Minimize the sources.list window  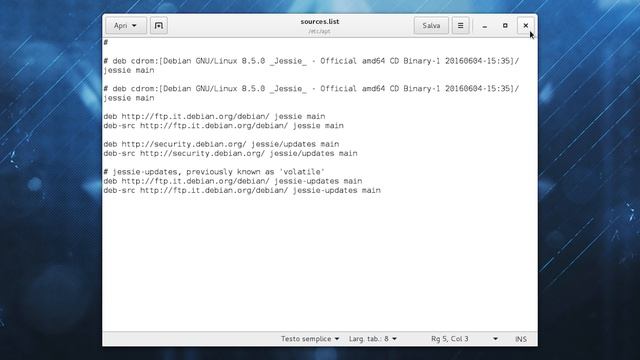pyautogui.click(x=484, y=26)
